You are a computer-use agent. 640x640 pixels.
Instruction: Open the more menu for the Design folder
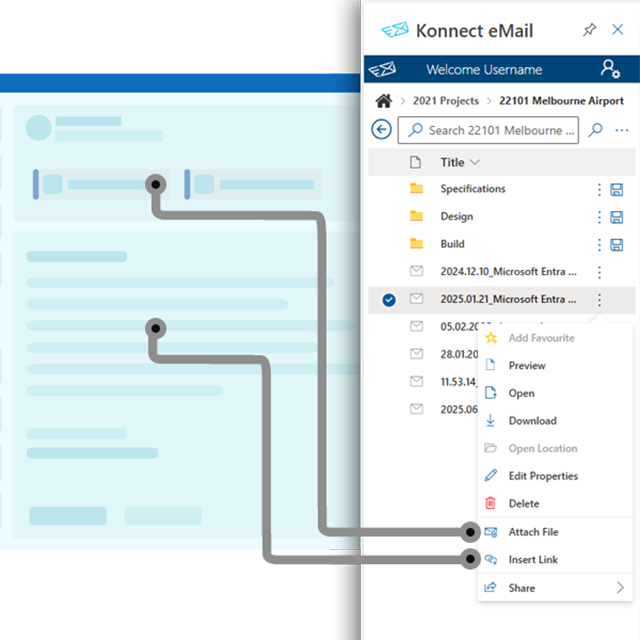(599, 217)
